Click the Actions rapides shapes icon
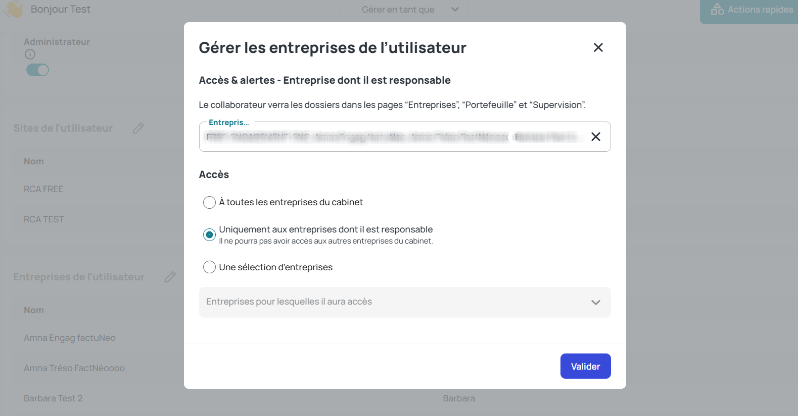This screenshot has width=798, height=416. (717, 9)
